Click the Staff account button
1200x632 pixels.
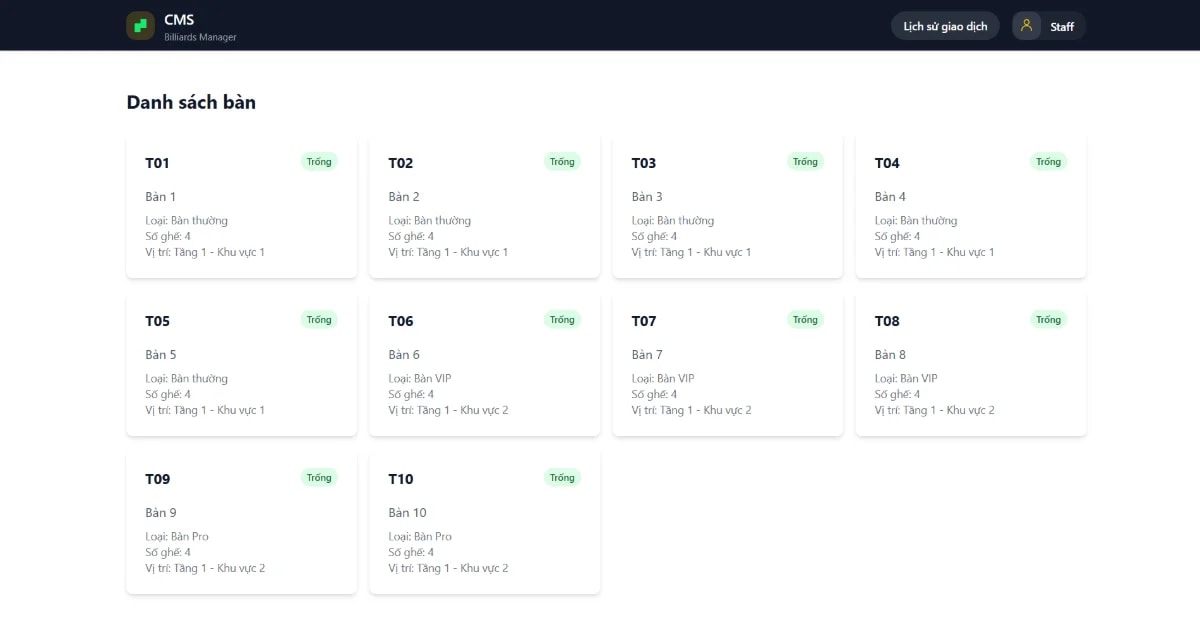coord(1048,26)
